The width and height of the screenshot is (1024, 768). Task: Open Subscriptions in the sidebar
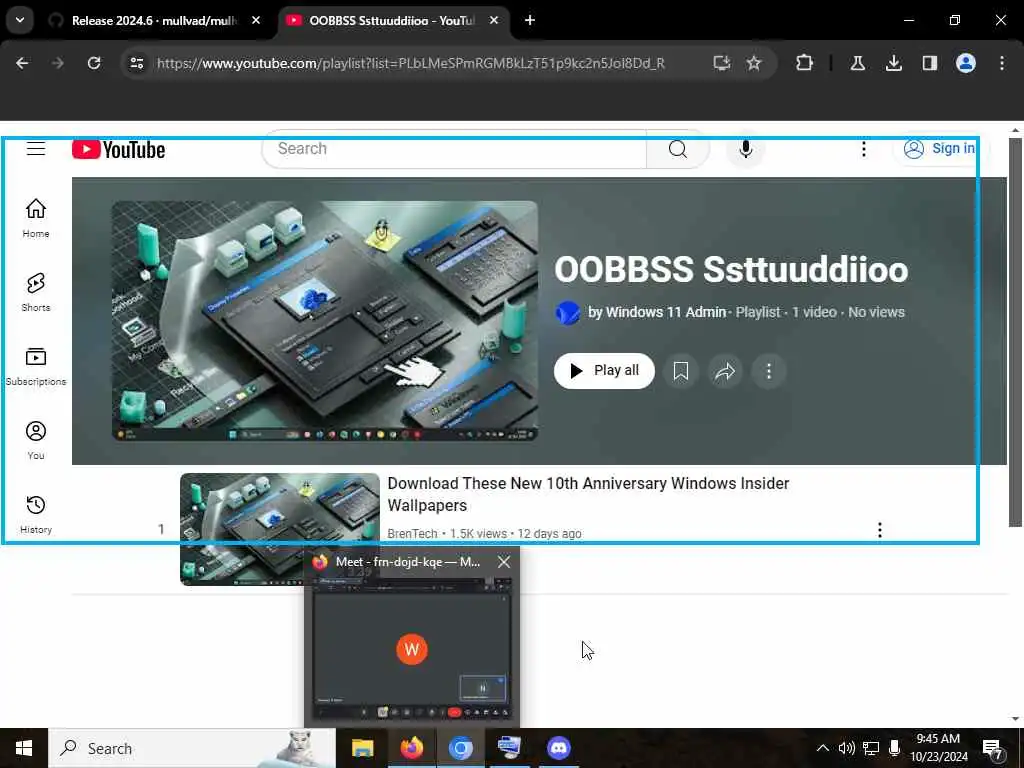pyautogui.click(x=36, y=366)
